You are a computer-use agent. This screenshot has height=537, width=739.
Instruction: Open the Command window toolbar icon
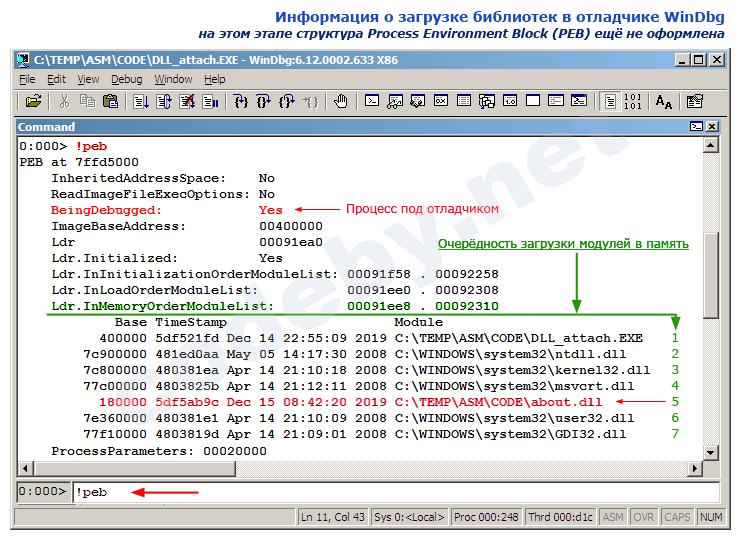coord(372,101)
